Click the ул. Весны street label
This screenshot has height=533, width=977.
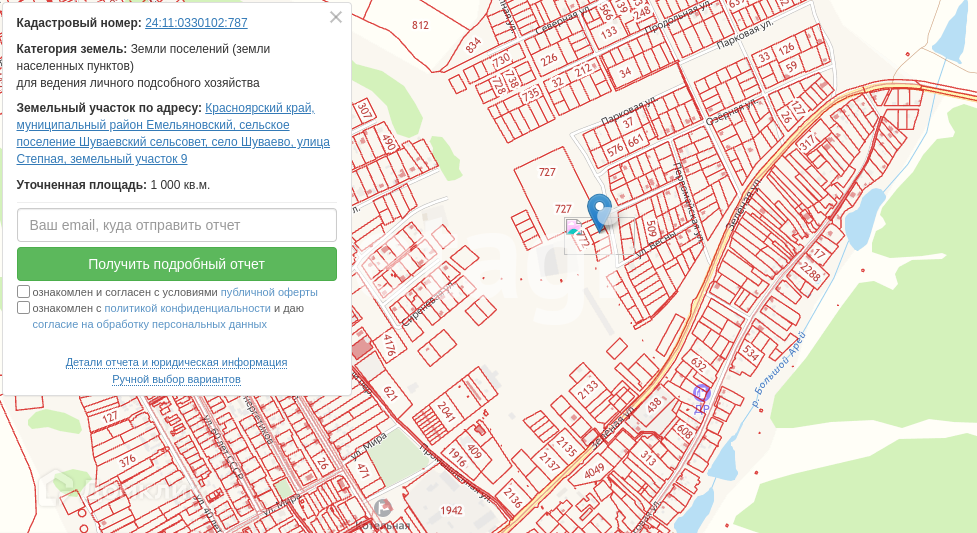tap(654, 246)
